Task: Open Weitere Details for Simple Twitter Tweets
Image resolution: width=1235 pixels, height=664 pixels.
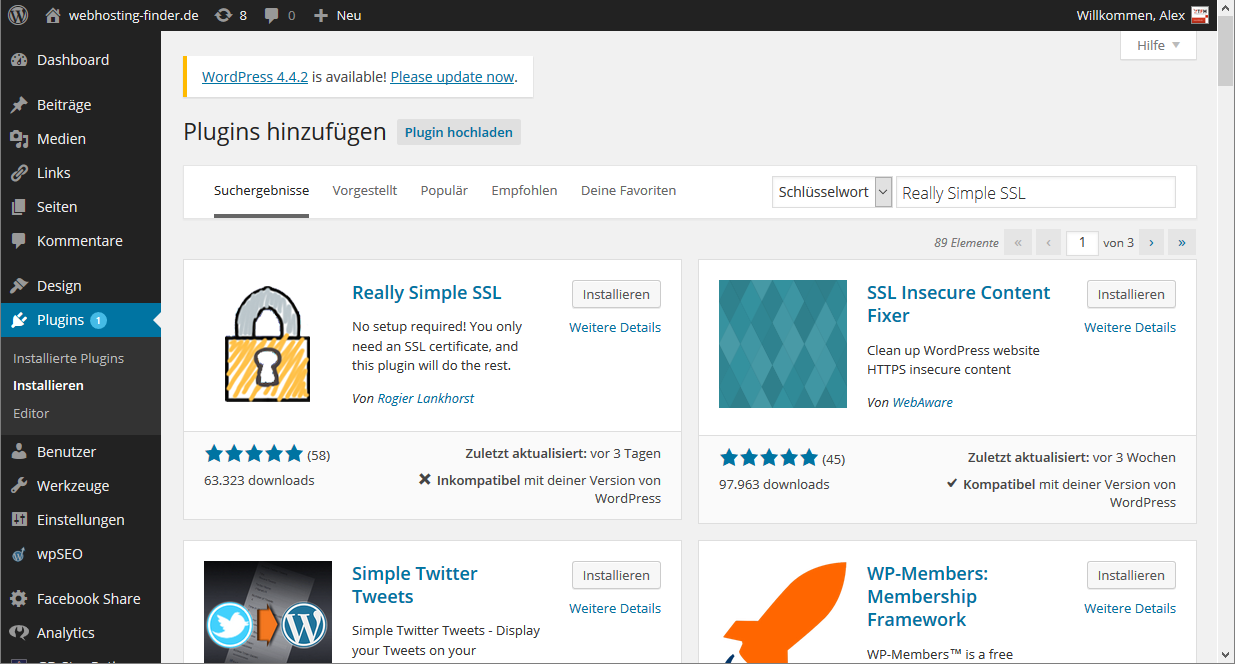Action: (x=615, y=608)
